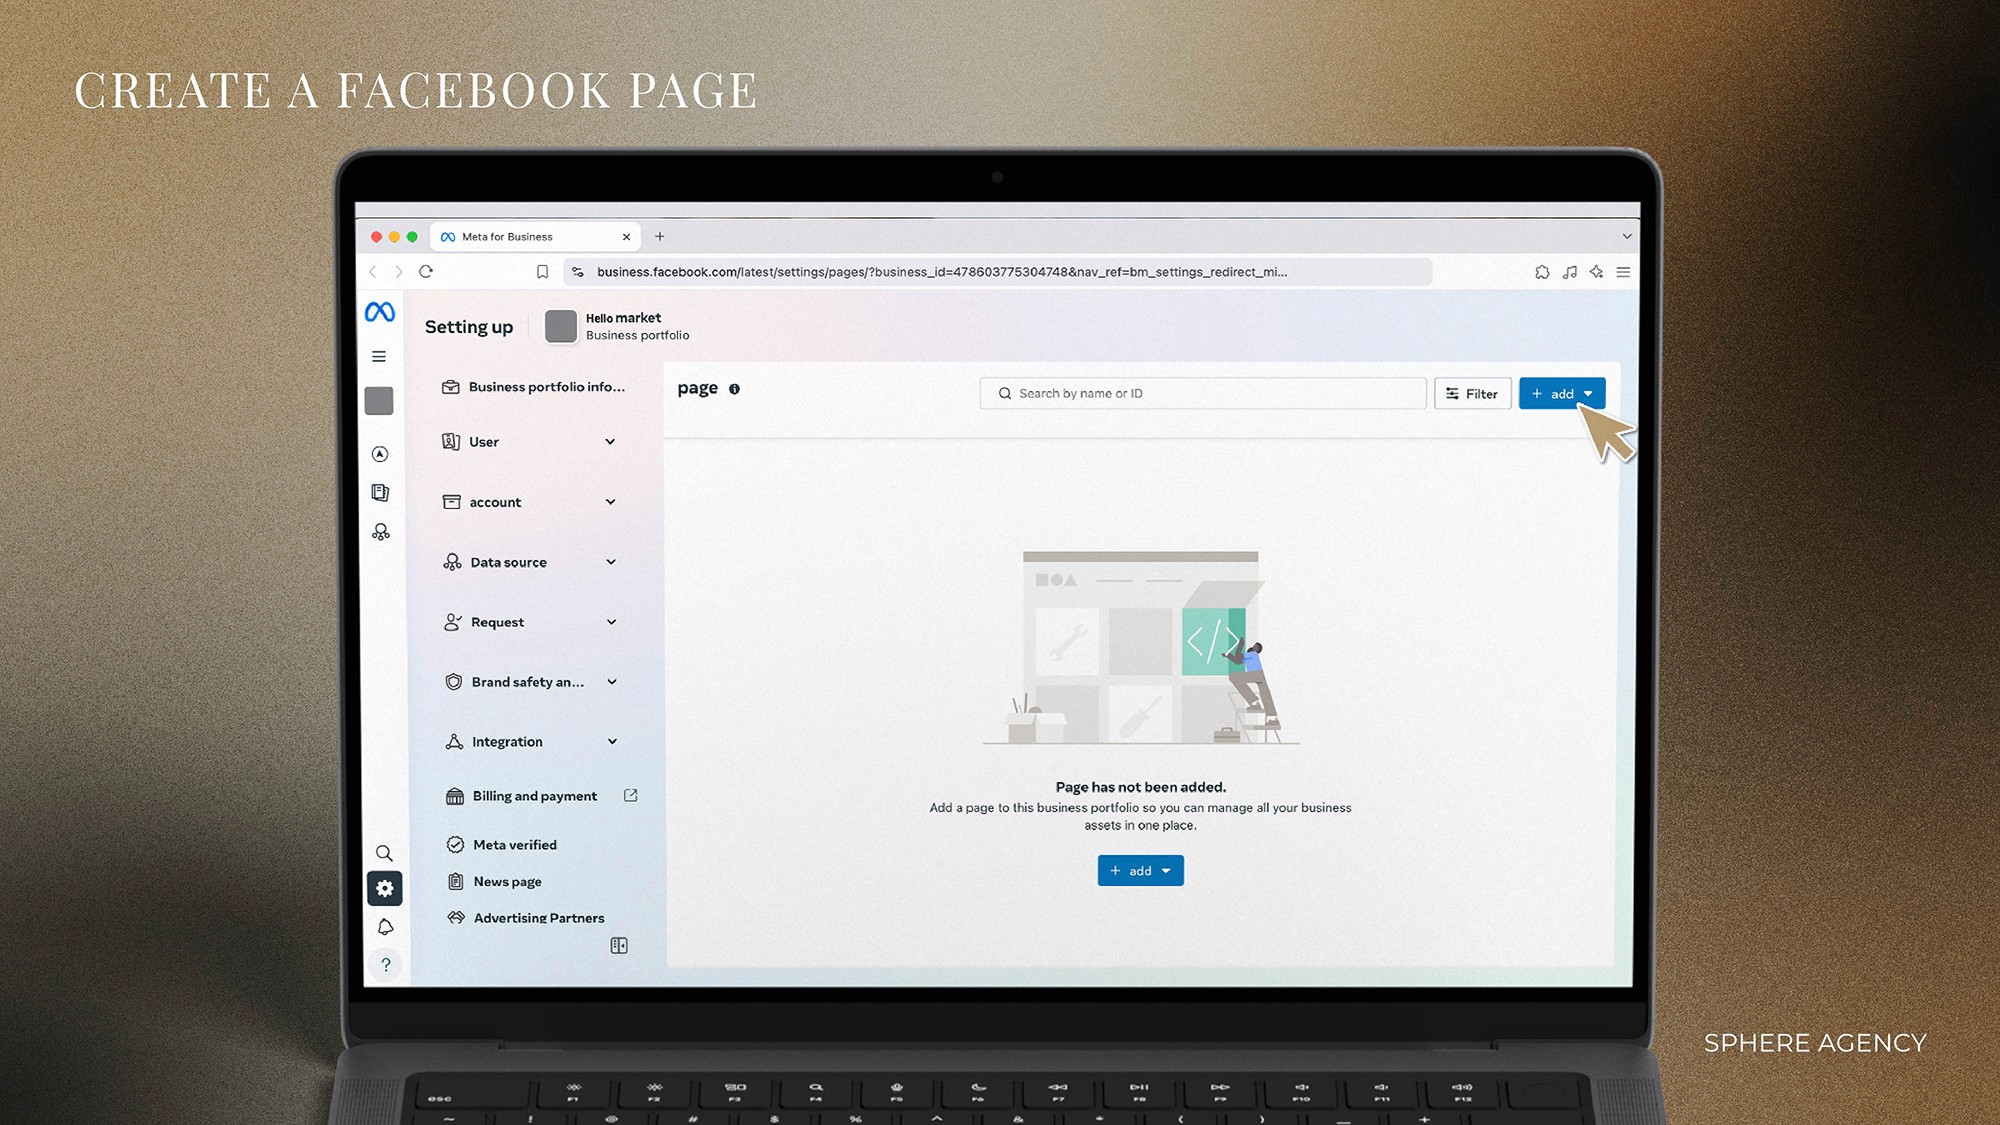Click the Filter button near search bar

(x=1471, y=394)
